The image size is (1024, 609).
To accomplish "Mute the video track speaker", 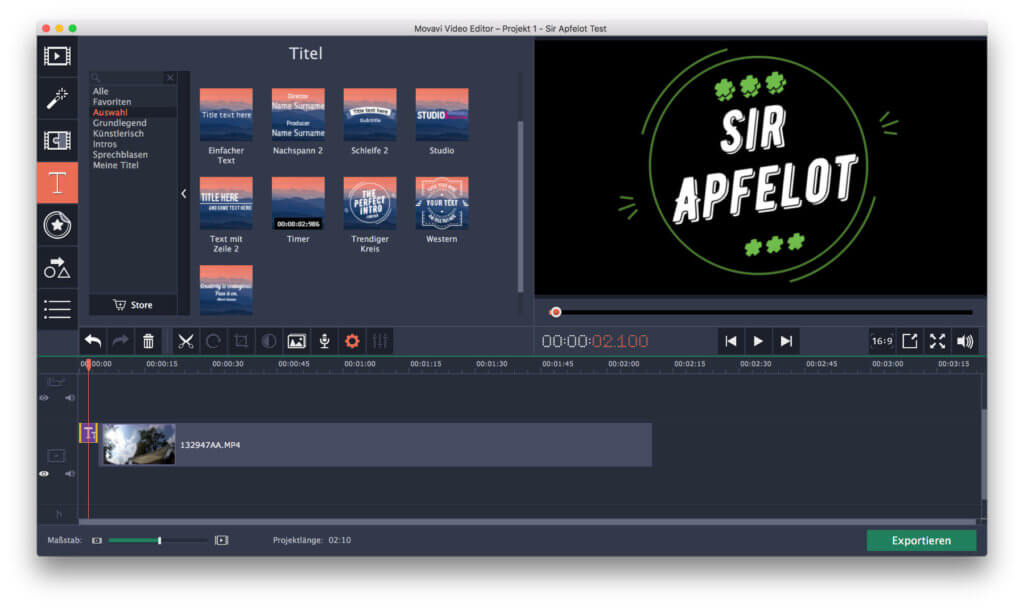I will tap(69, 474).
